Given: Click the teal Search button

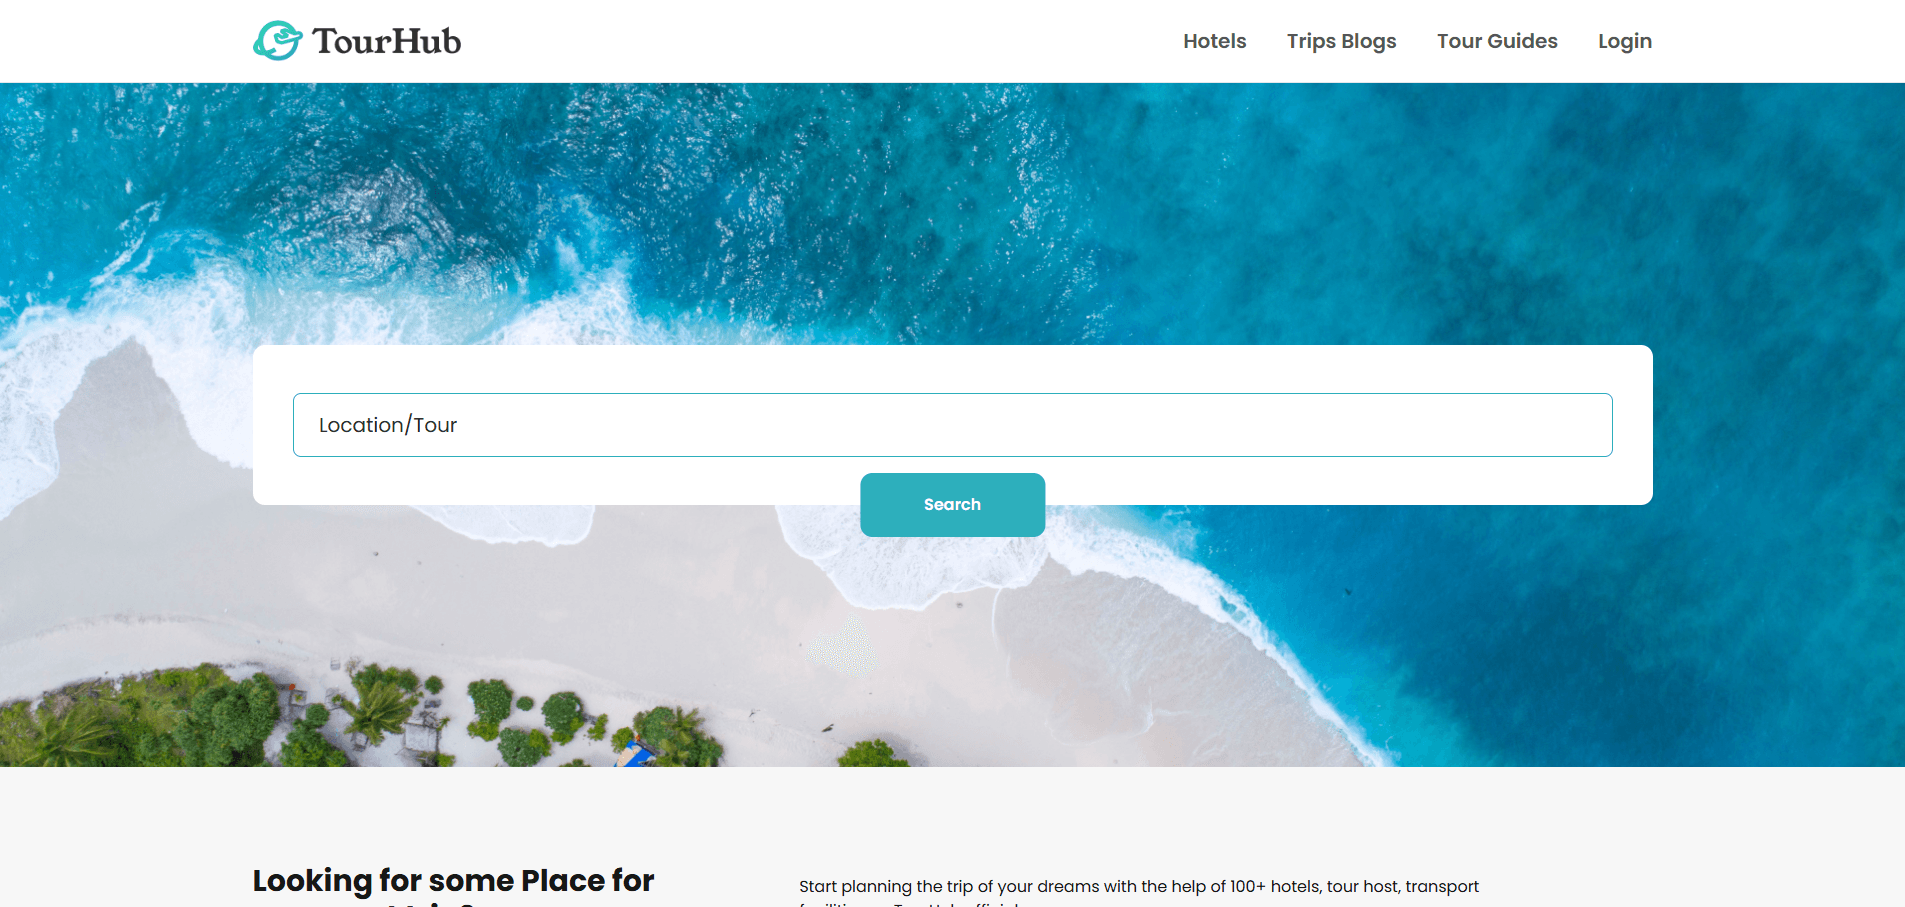Looking at the screenshot, I should coord(952,505).
